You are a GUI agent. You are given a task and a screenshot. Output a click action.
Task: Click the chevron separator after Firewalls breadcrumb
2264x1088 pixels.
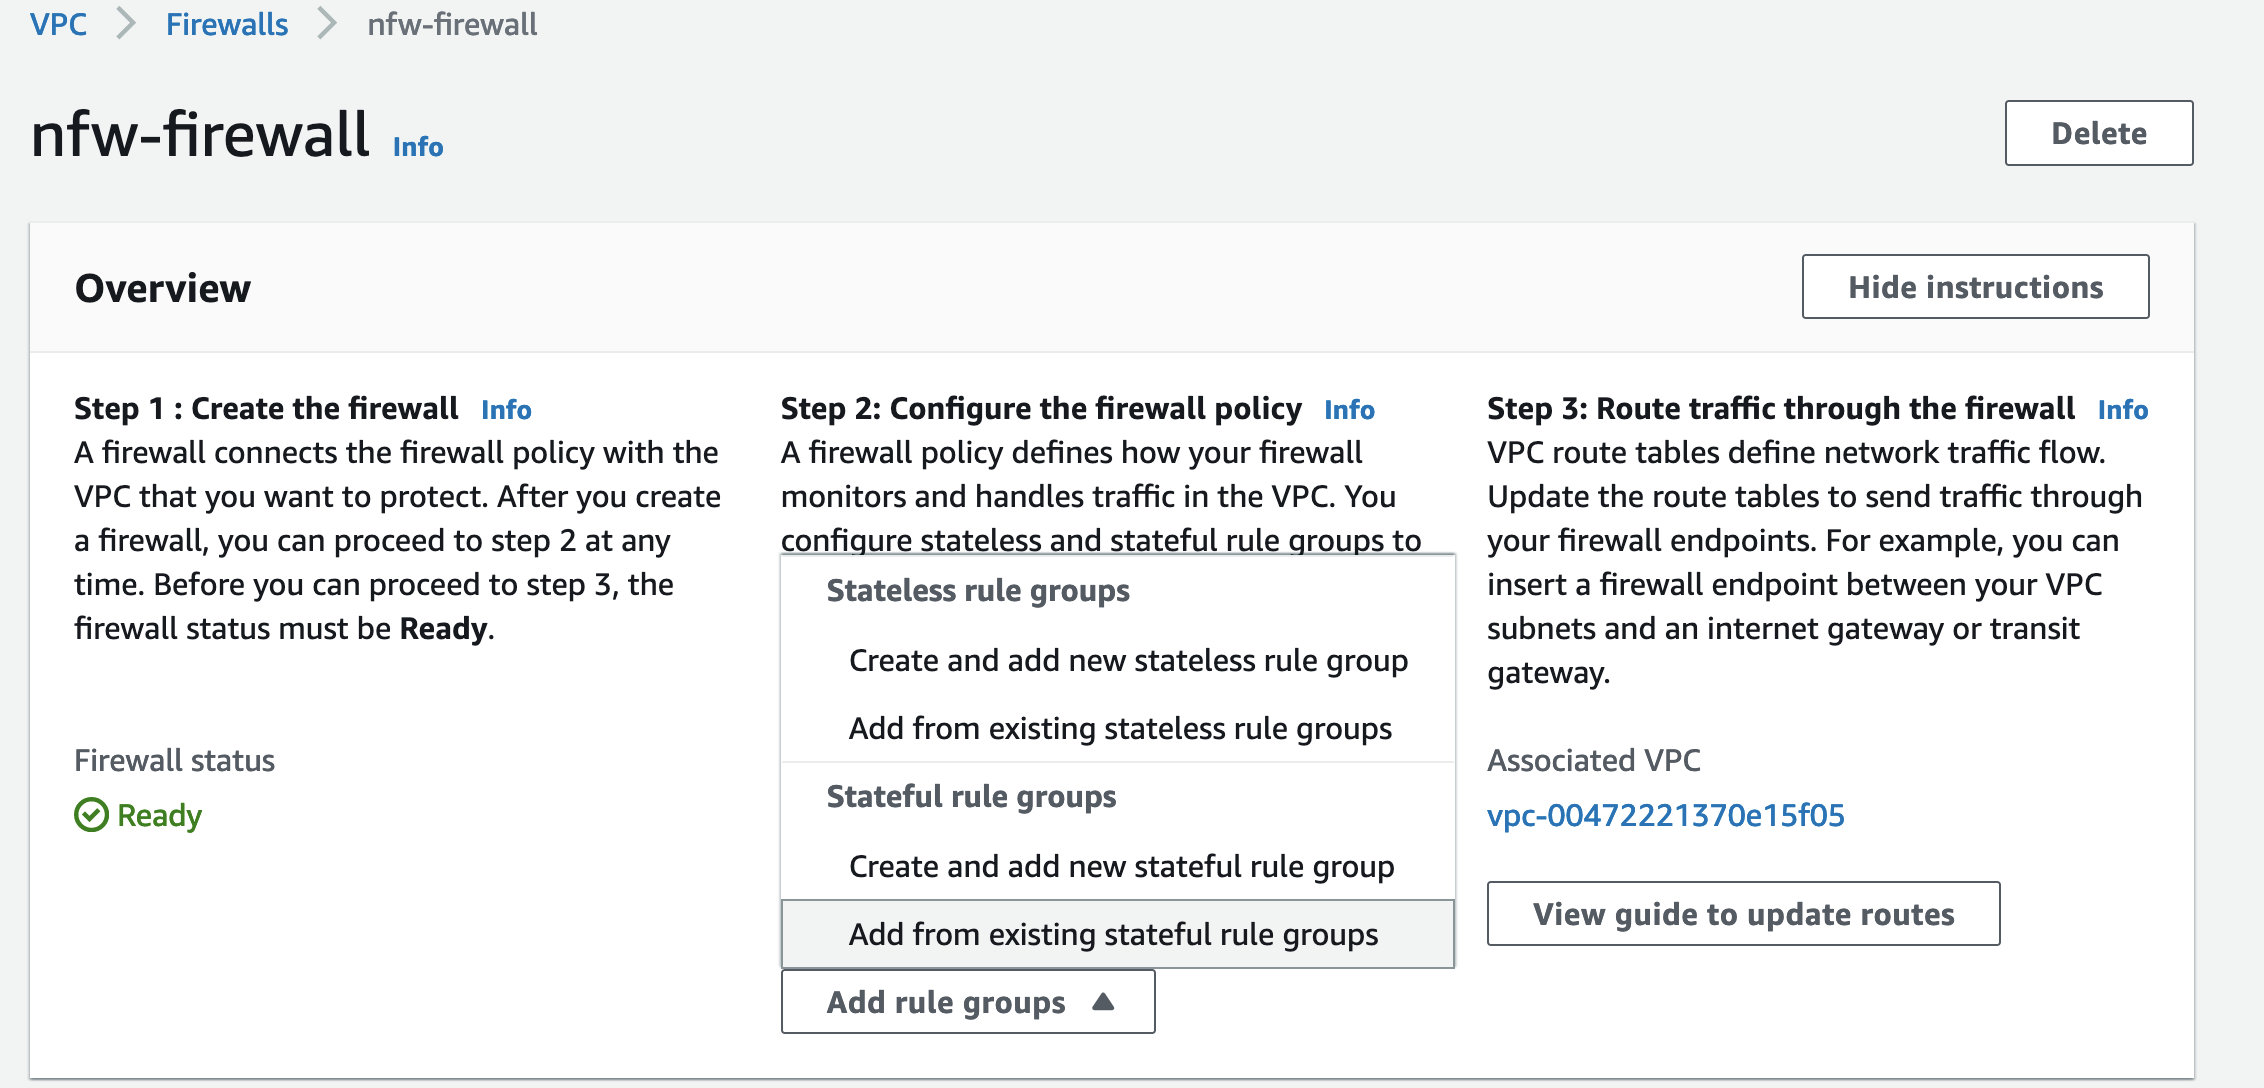[327, 24]
